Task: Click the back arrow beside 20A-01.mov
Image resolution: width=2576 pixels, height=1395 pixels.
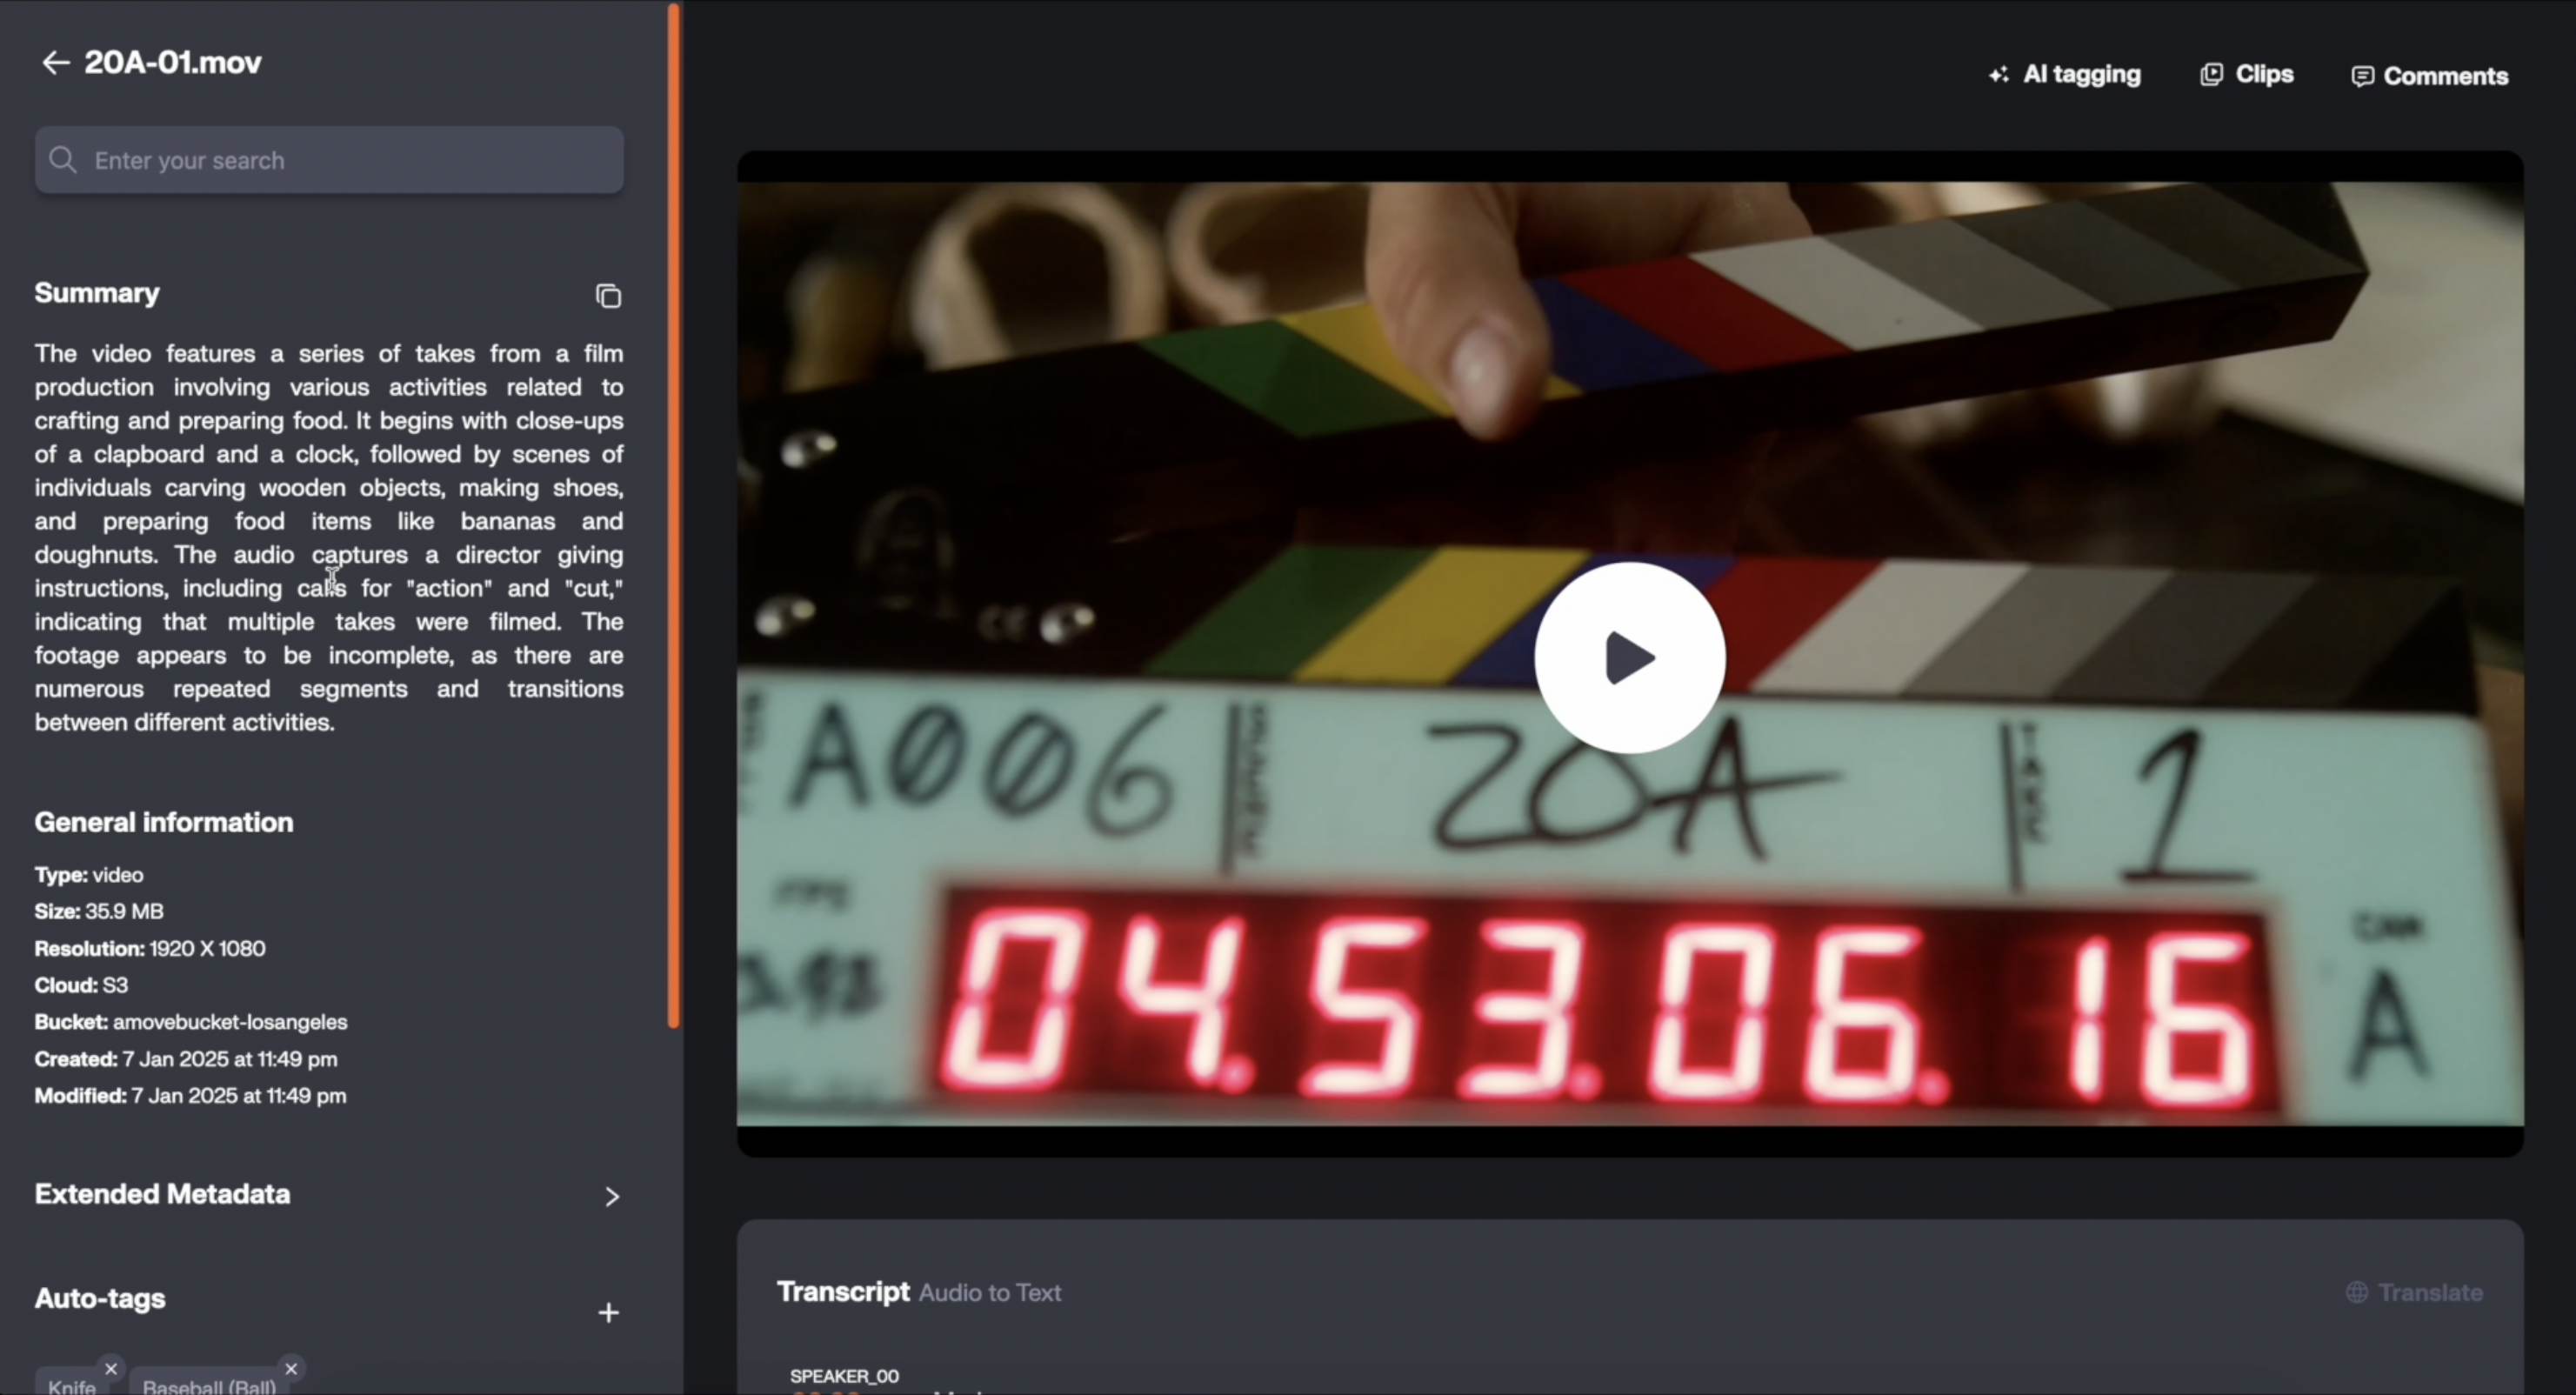Action: 55,63
